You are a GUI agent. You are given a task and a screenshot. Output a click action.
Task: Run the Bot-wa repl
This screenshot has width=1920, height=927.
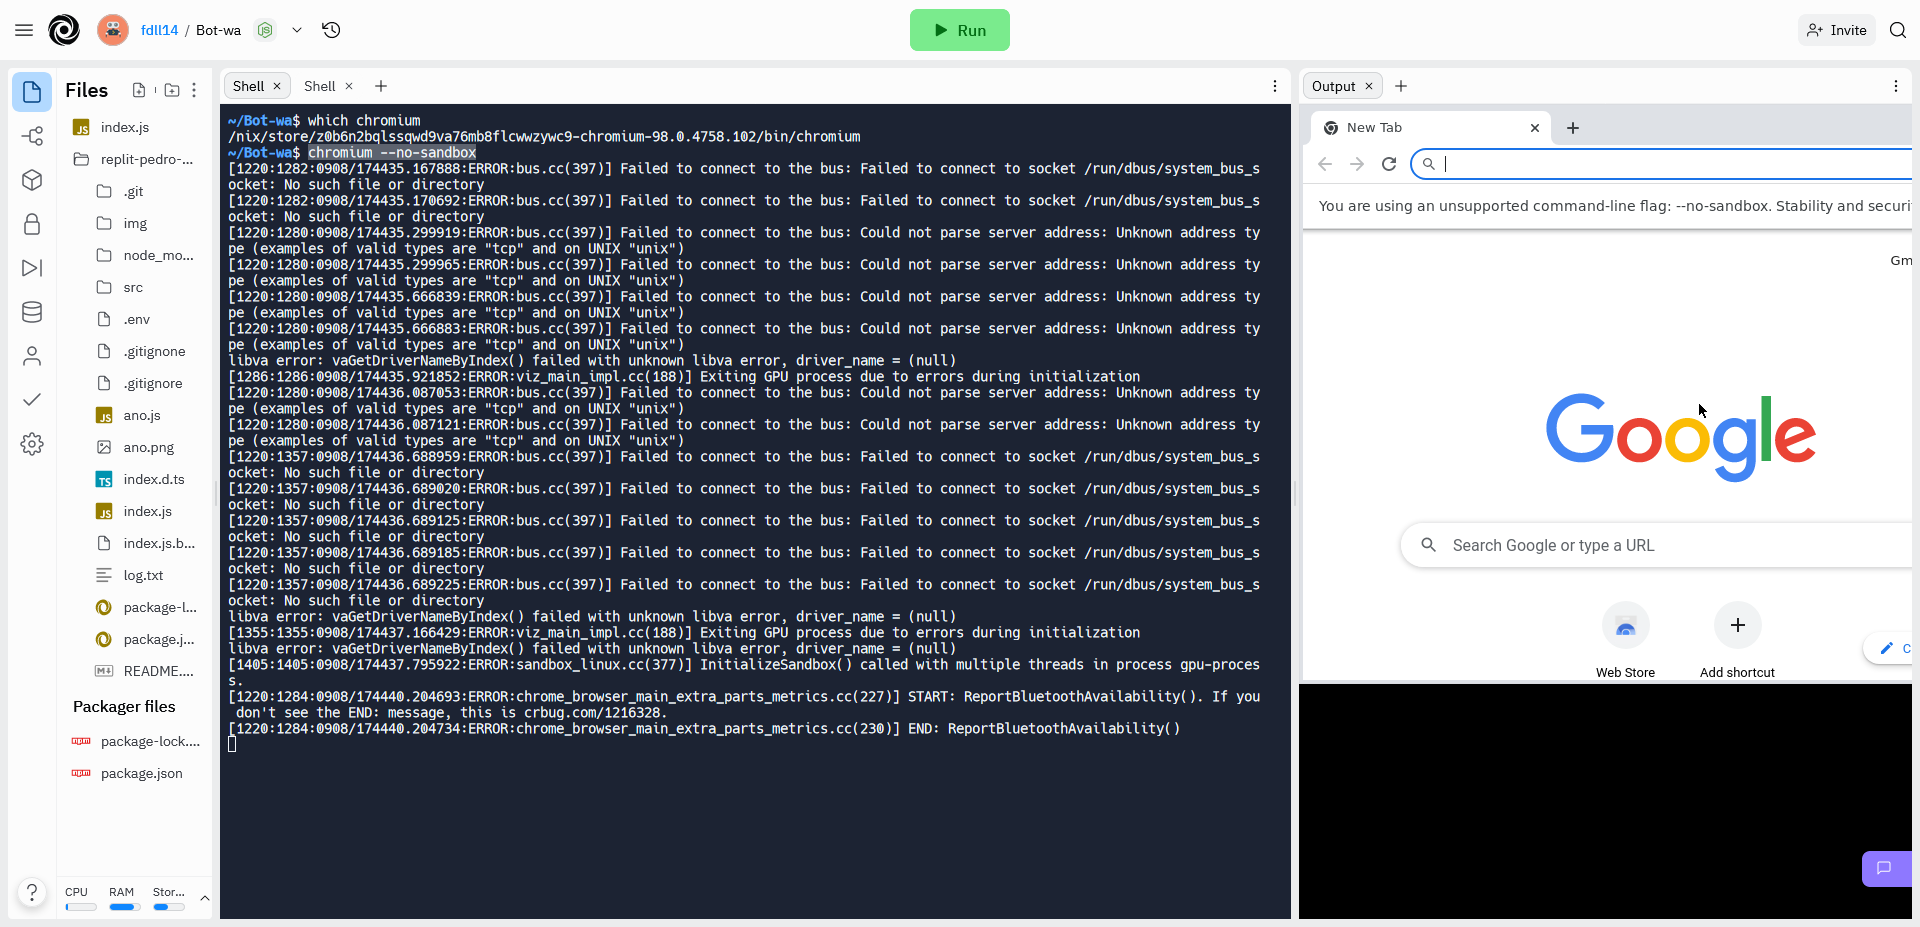point(960,30)
